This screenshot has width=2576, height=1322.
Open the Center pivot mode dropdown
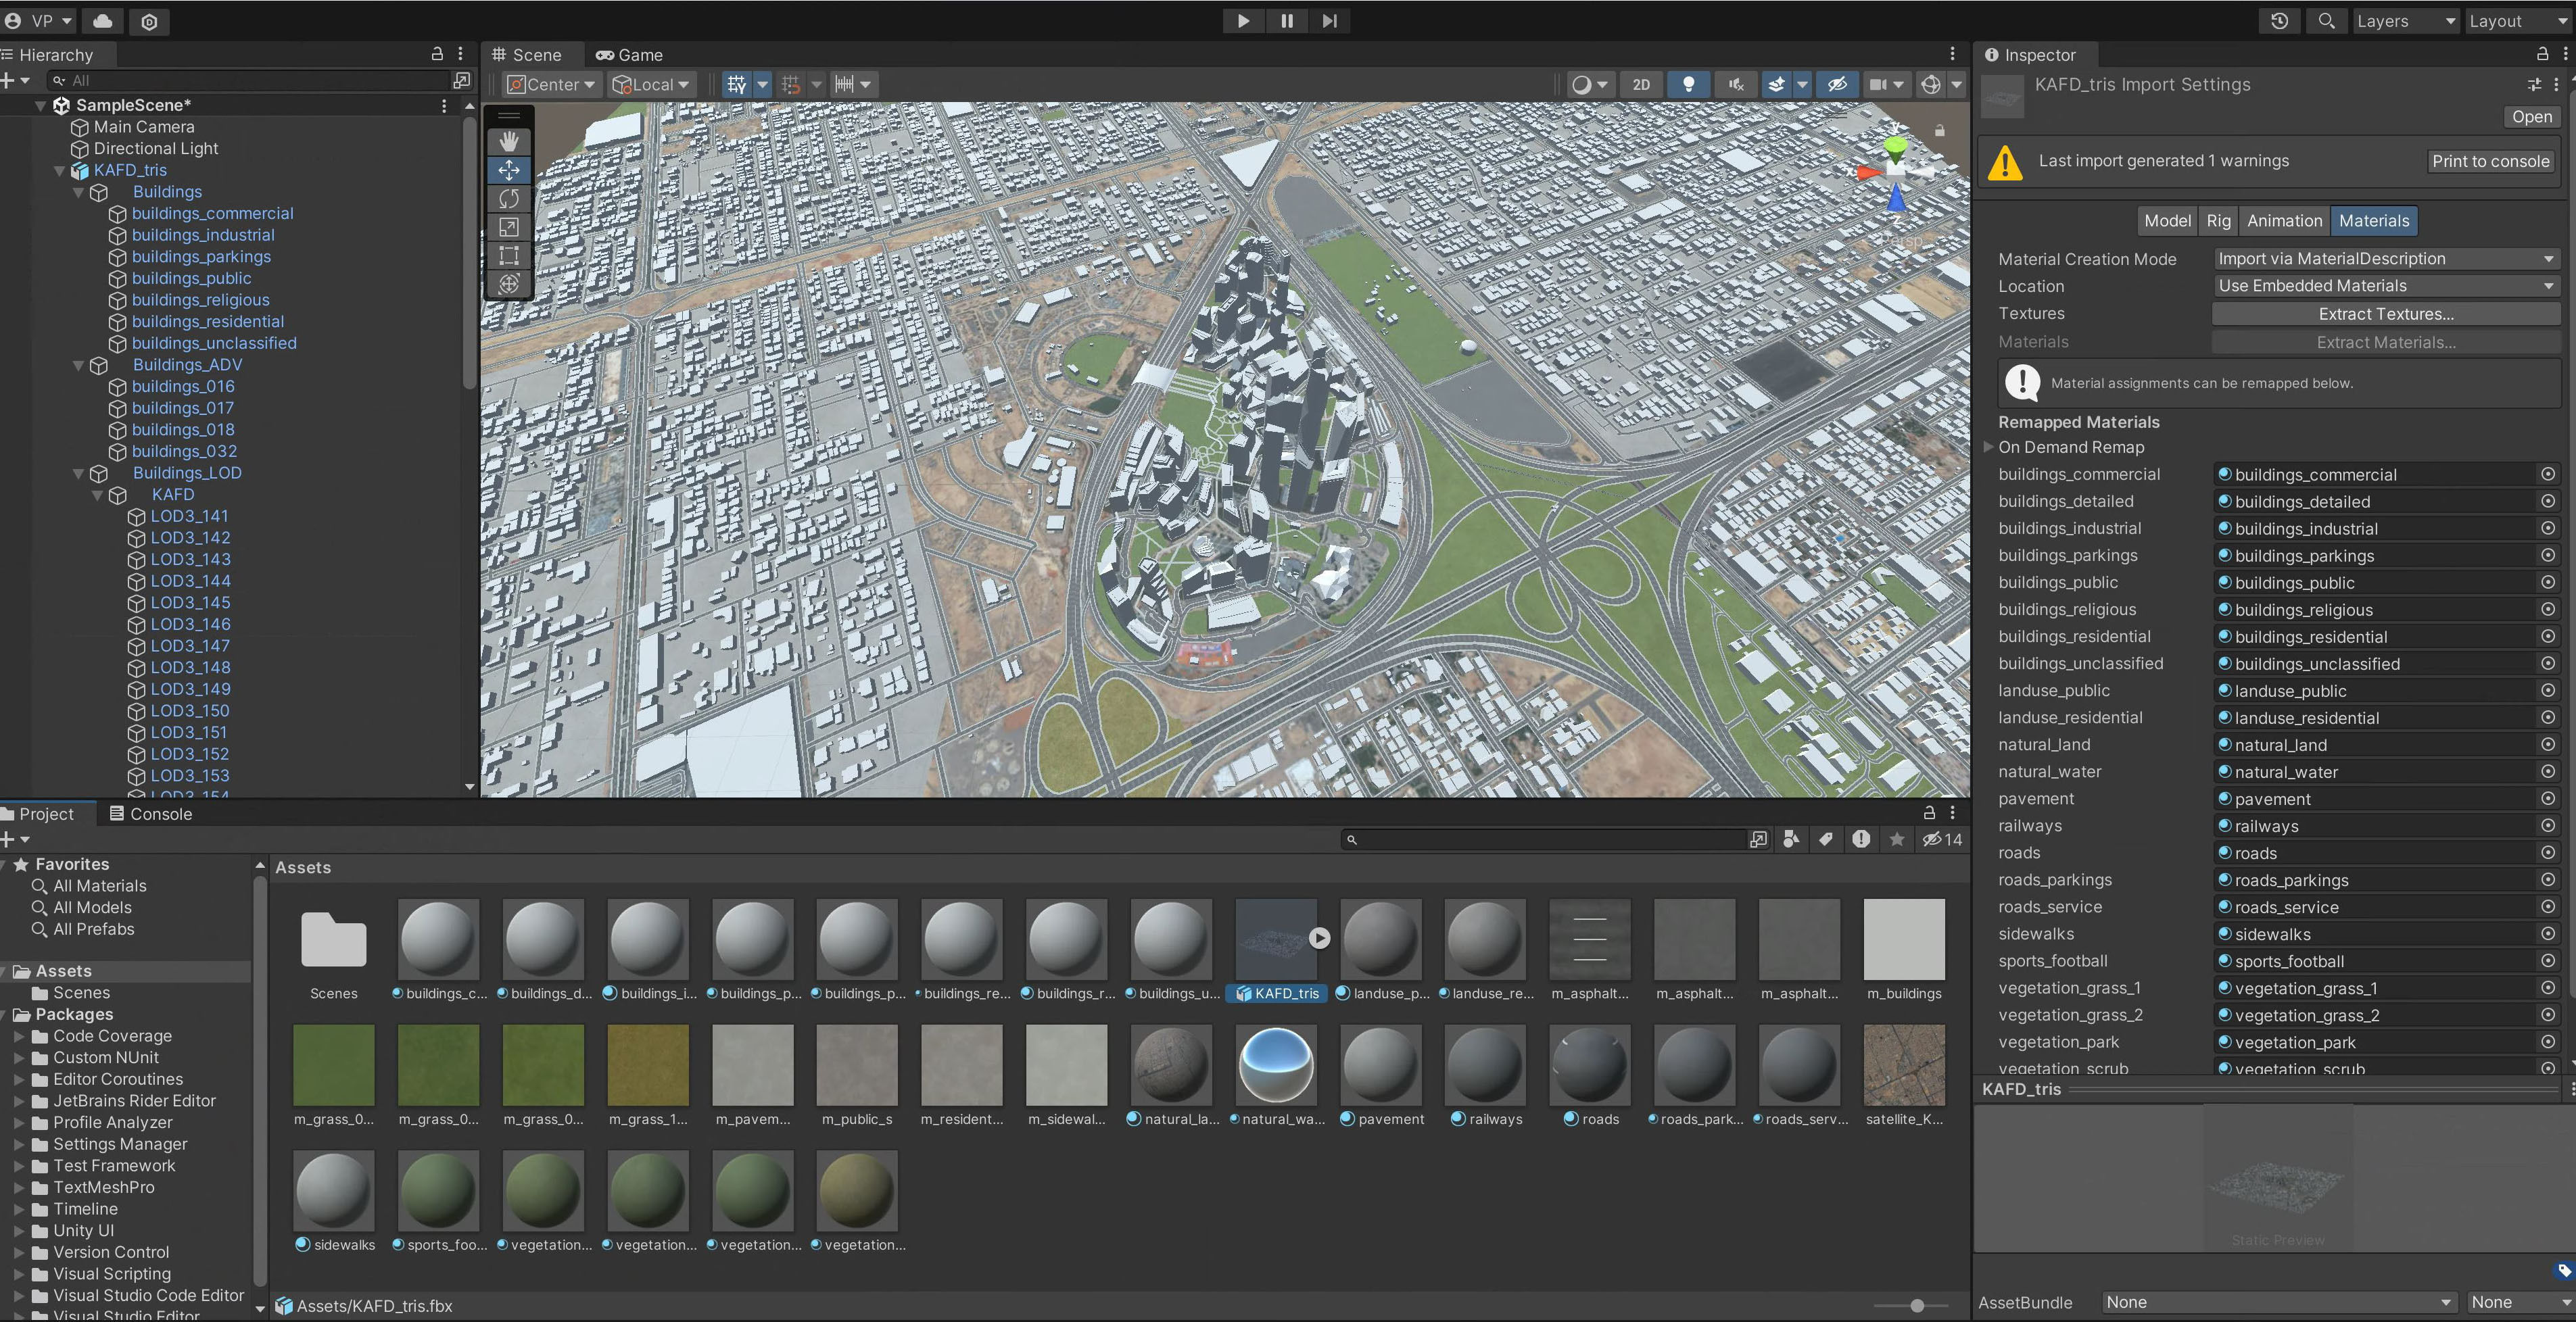551,85
